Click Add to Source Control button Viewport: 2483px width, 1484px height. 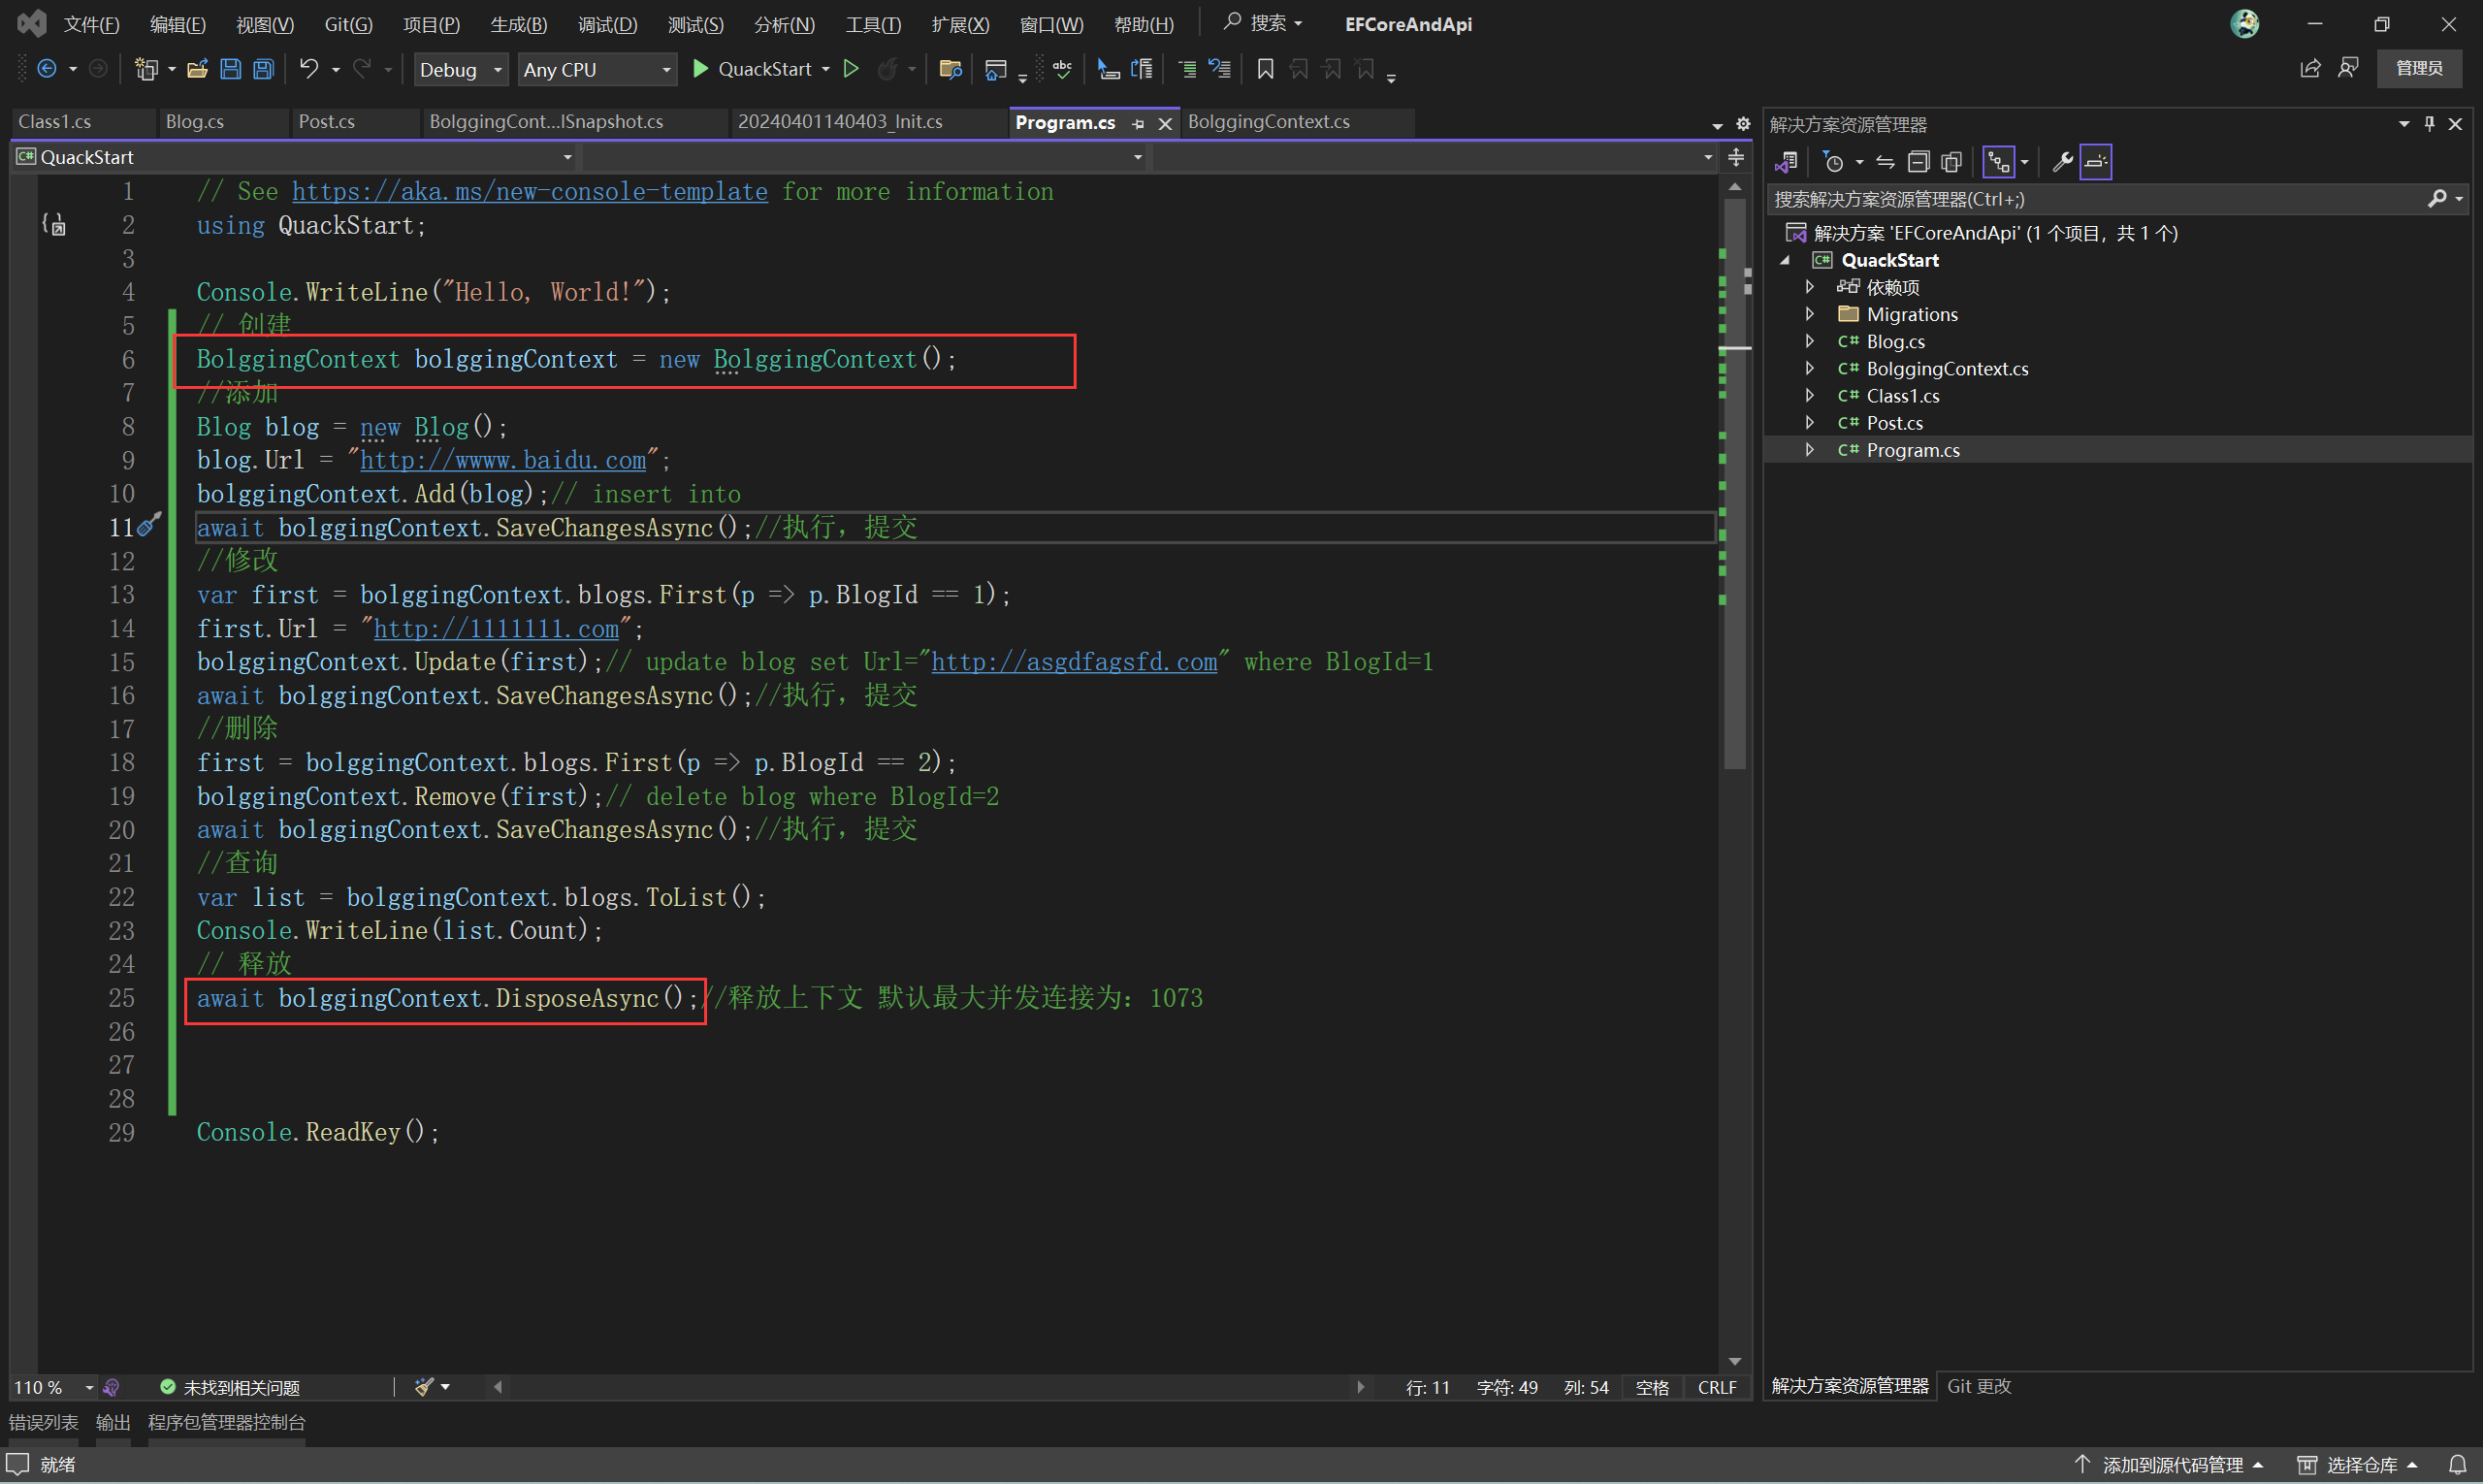[2171, 1464]
